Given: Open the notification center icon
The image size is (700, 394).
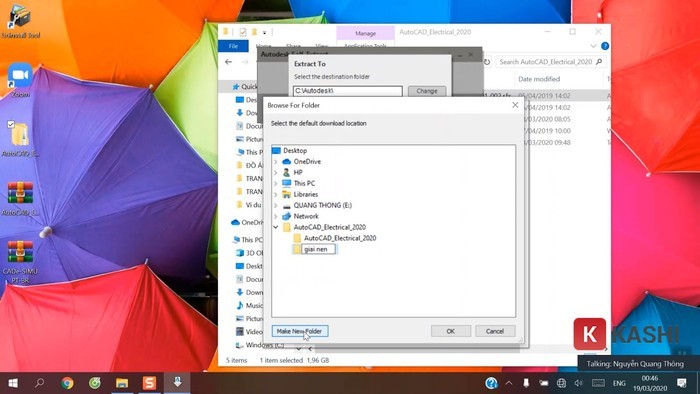Looking at the screenshot, I should click(x=682, y=383).
